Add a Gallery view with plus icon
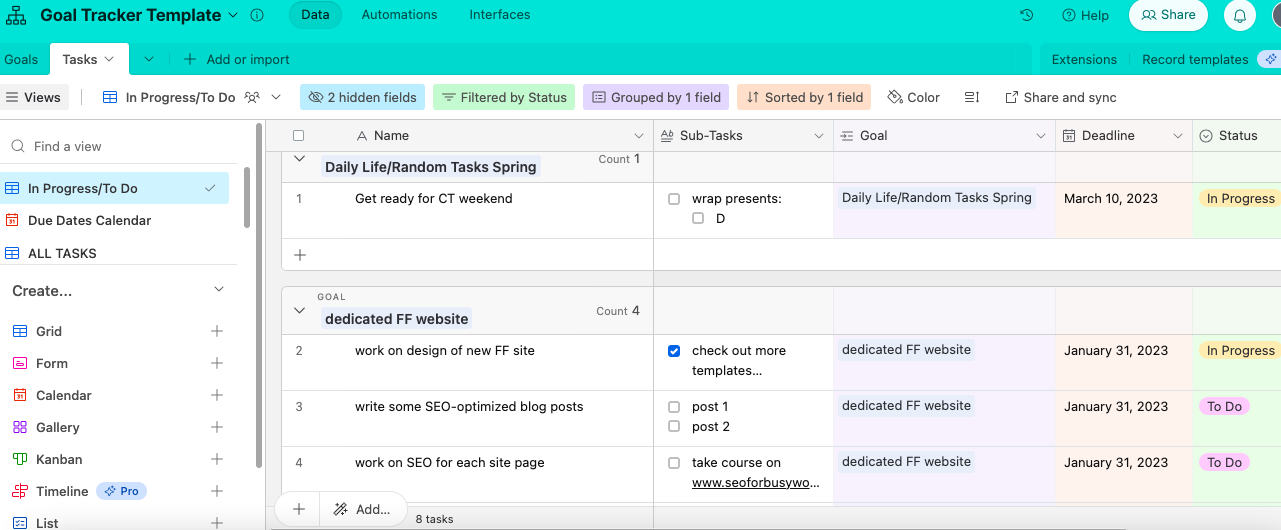The width and height of the screenshot is (1281, 530). pos(217,427)
